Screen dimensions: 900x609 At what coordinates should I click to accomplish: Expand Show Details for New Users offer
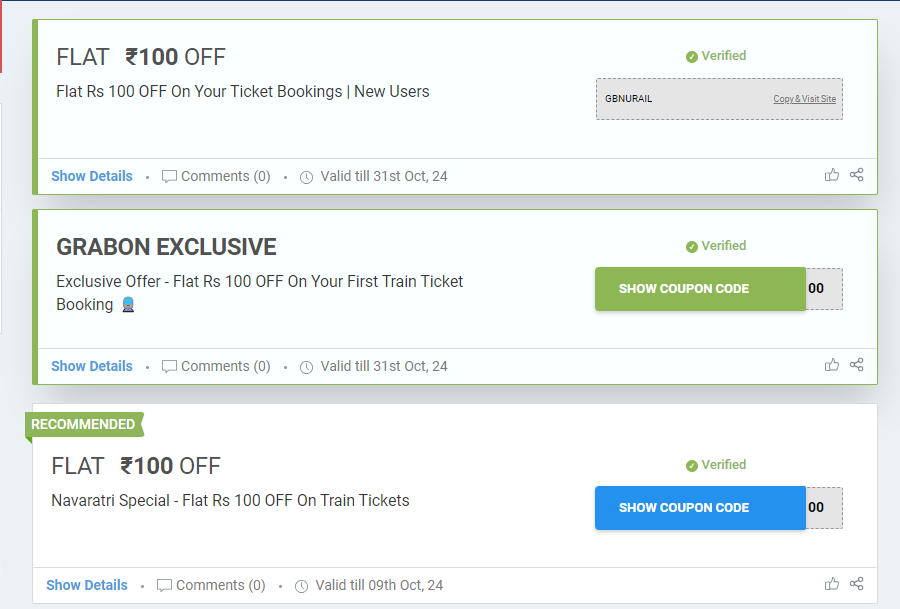(92, 176)
